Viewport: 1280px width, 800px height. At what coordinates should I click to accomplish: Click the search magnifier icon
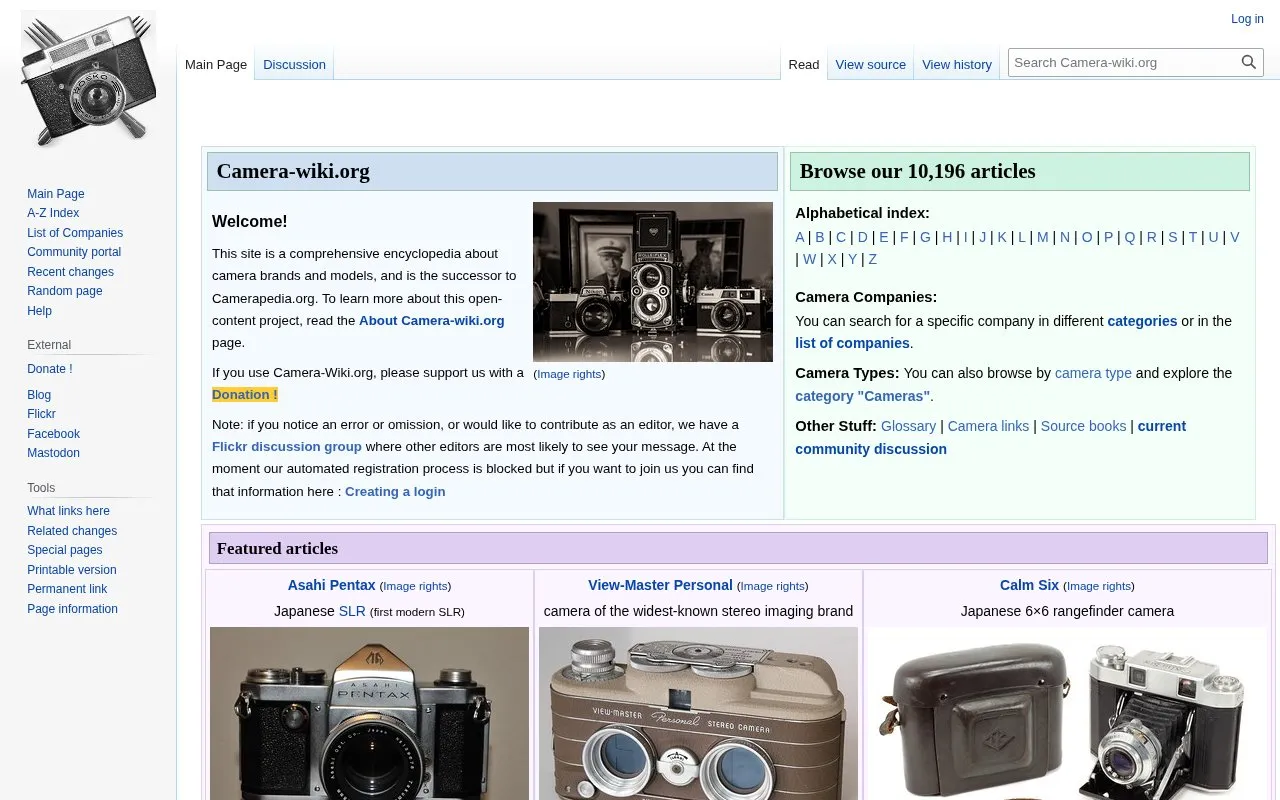1249,62
